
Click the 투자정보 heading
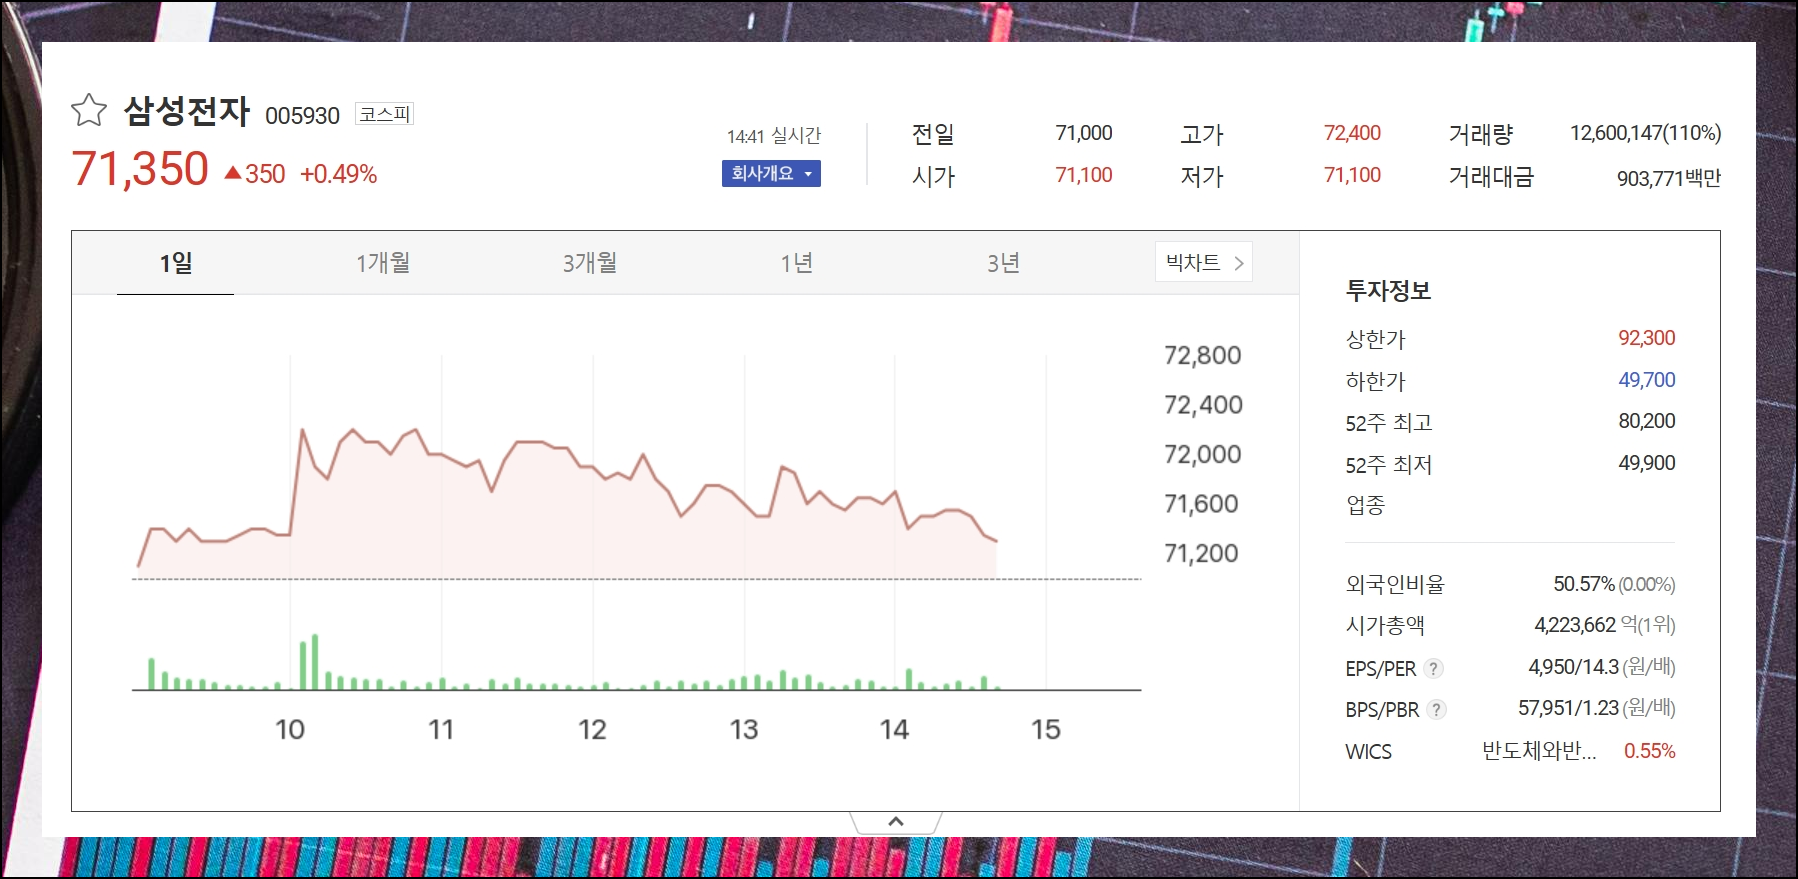coord(1388,291)
